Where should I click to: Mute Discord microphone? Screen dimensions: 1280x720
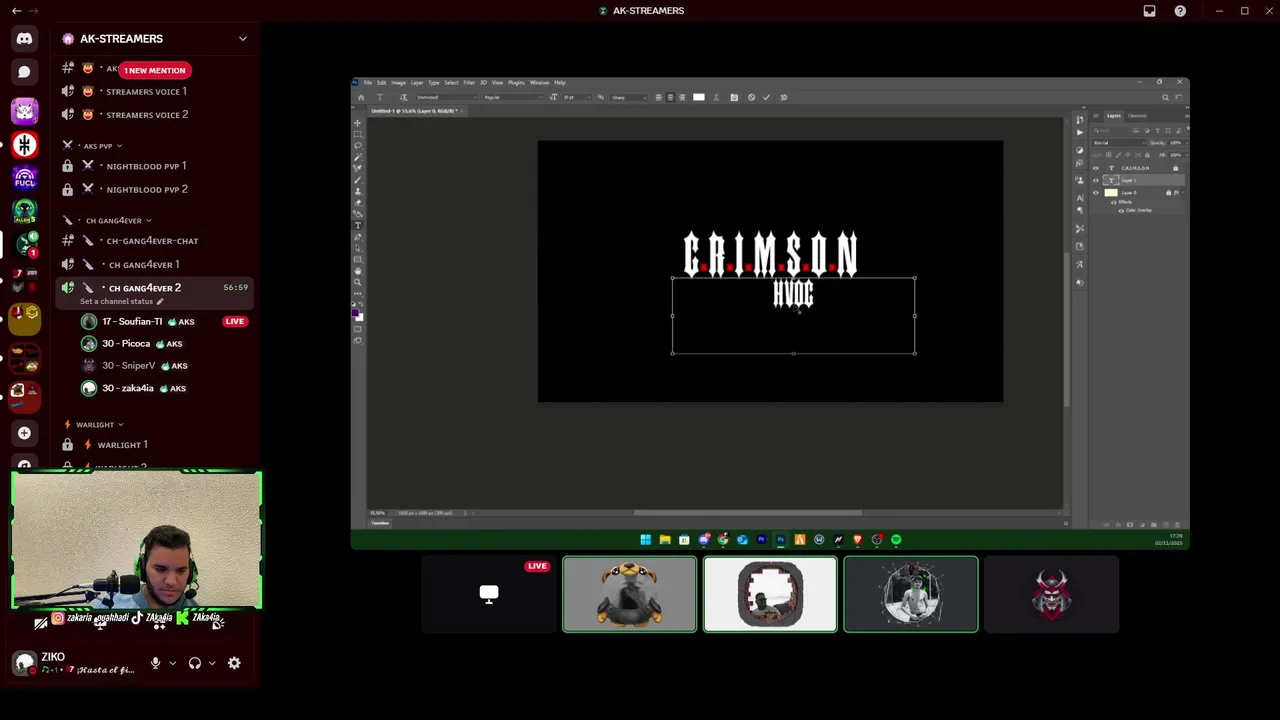(x=155, y=663)
